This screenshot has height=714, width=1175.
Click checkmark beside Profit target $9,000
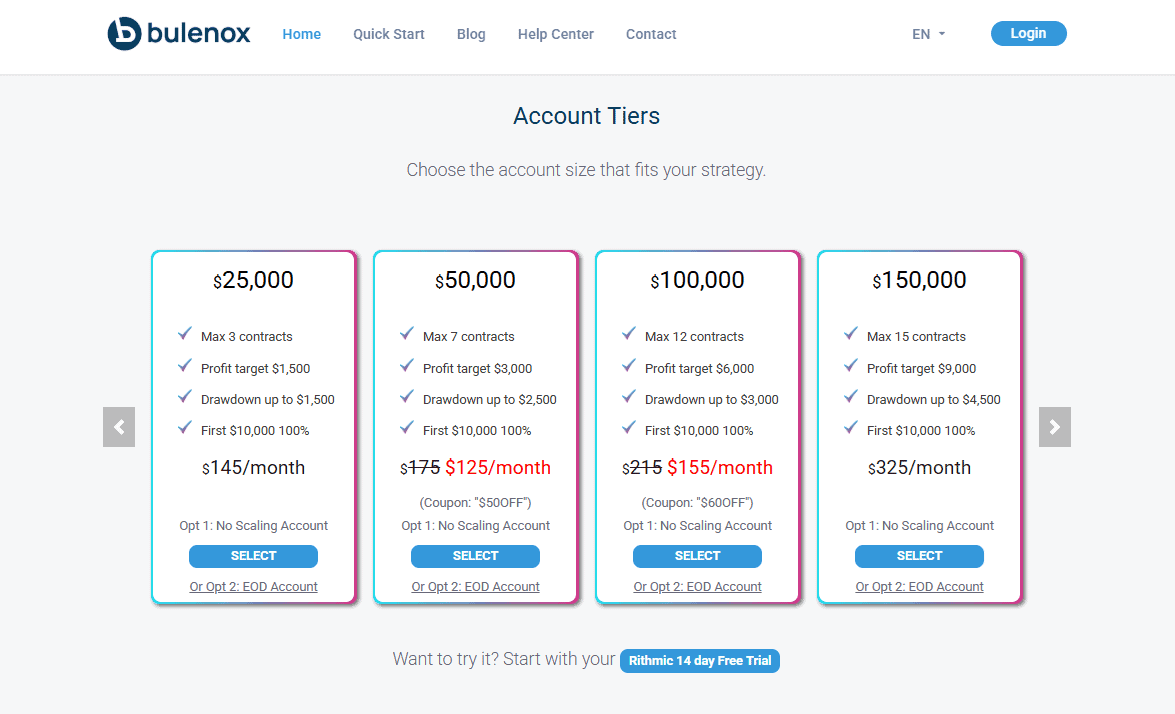(851, 366)
